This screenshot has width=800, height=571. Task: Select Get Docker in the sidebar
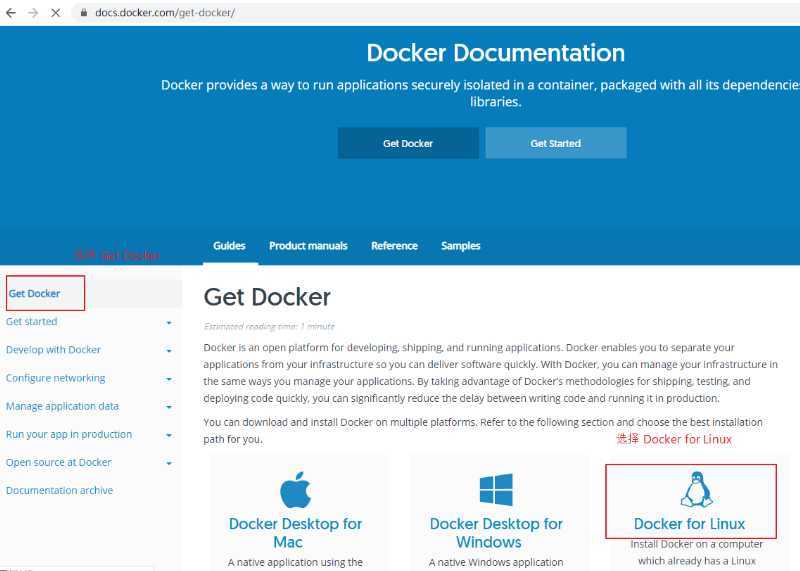click(x=34, y=293)
